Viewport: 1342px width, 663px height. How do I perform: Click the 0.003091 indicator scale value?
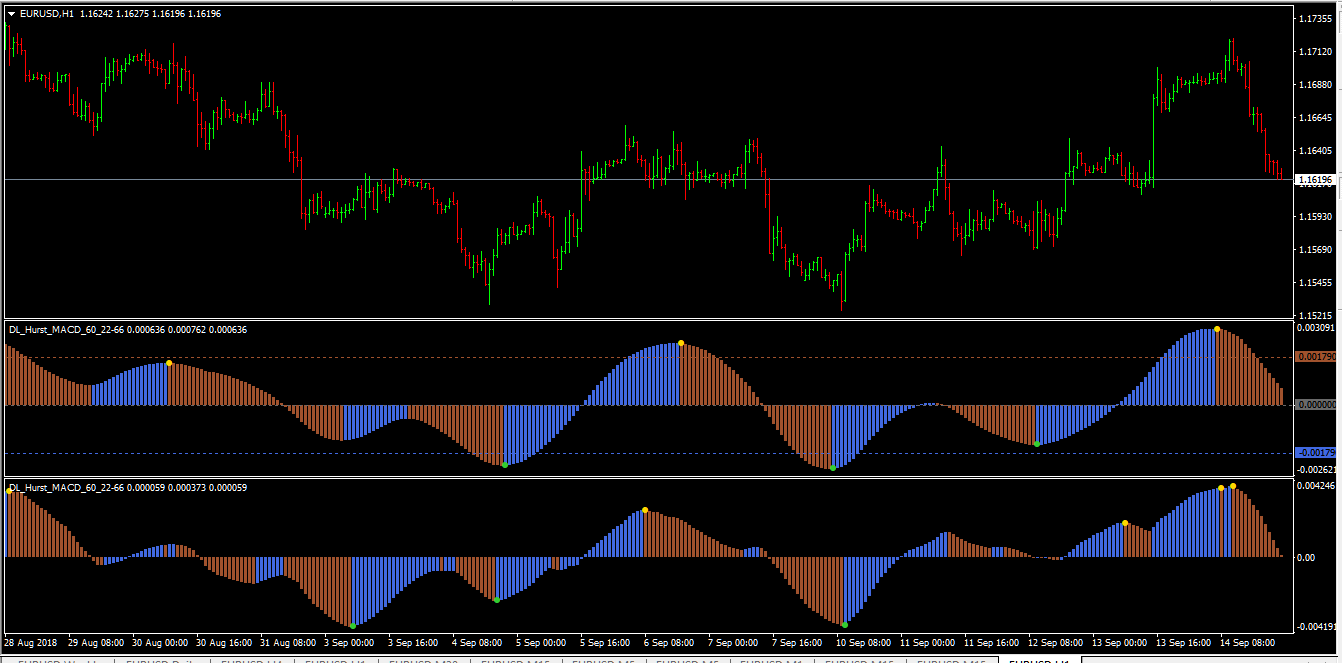click(x=1316, y=328)
